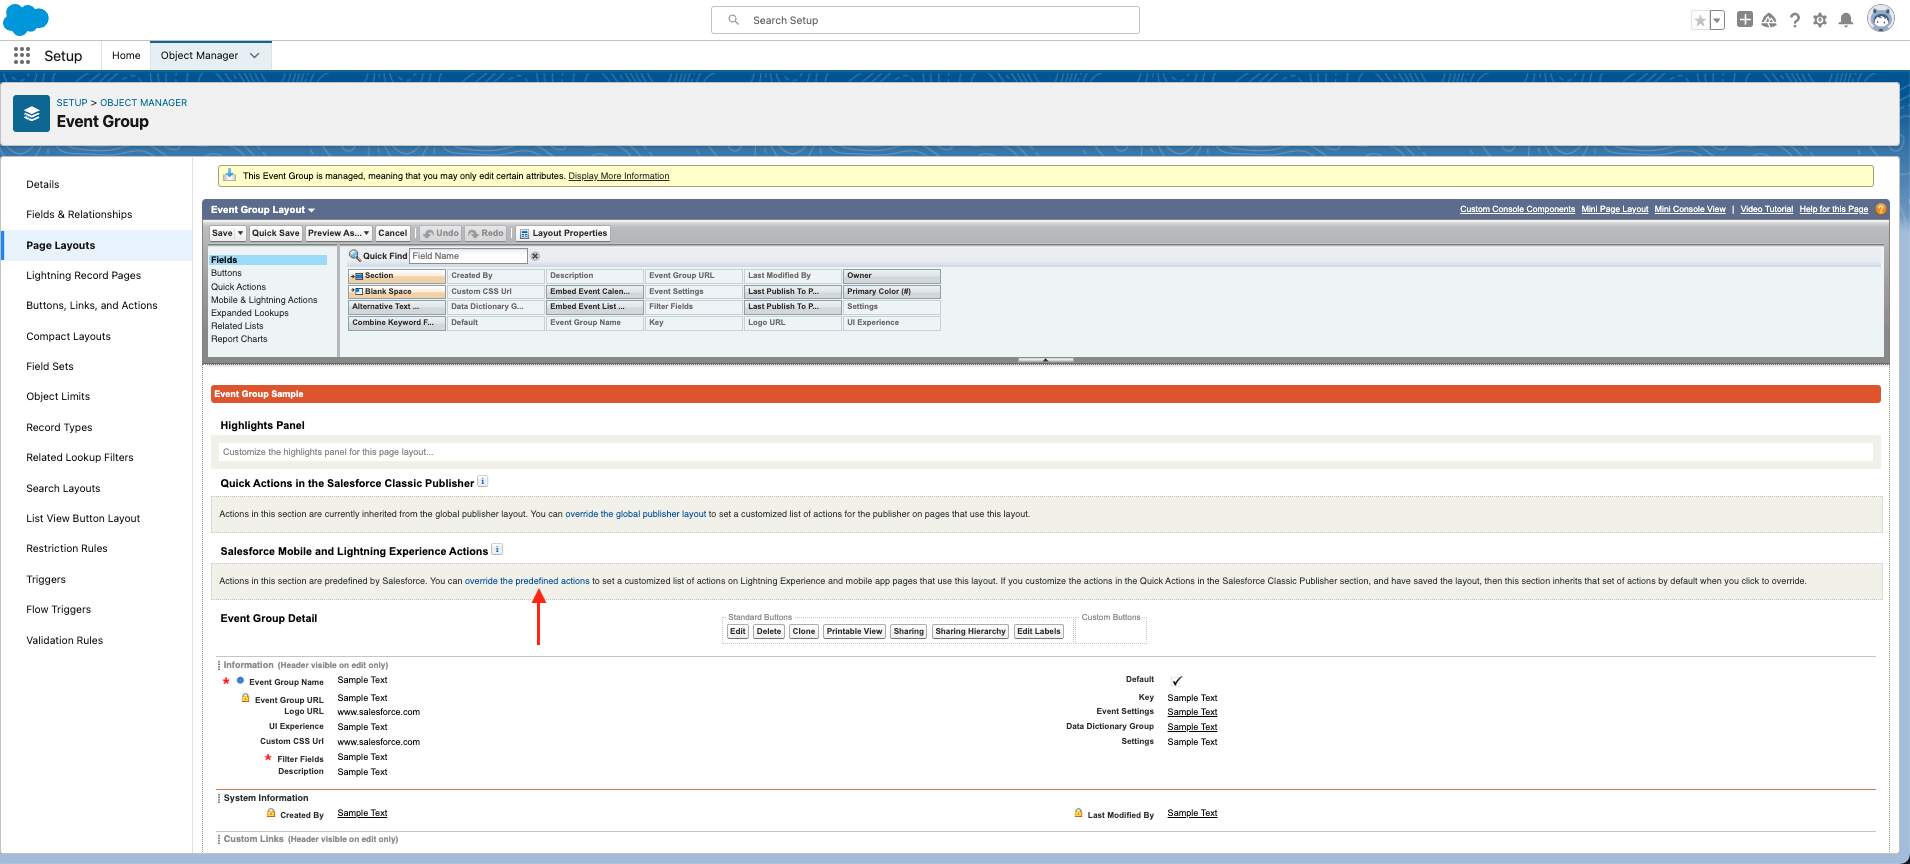Viewport: 1910px width, 864px height.
Task: Open Salesforce Help question mark
Action: [x=1795, y=20]
